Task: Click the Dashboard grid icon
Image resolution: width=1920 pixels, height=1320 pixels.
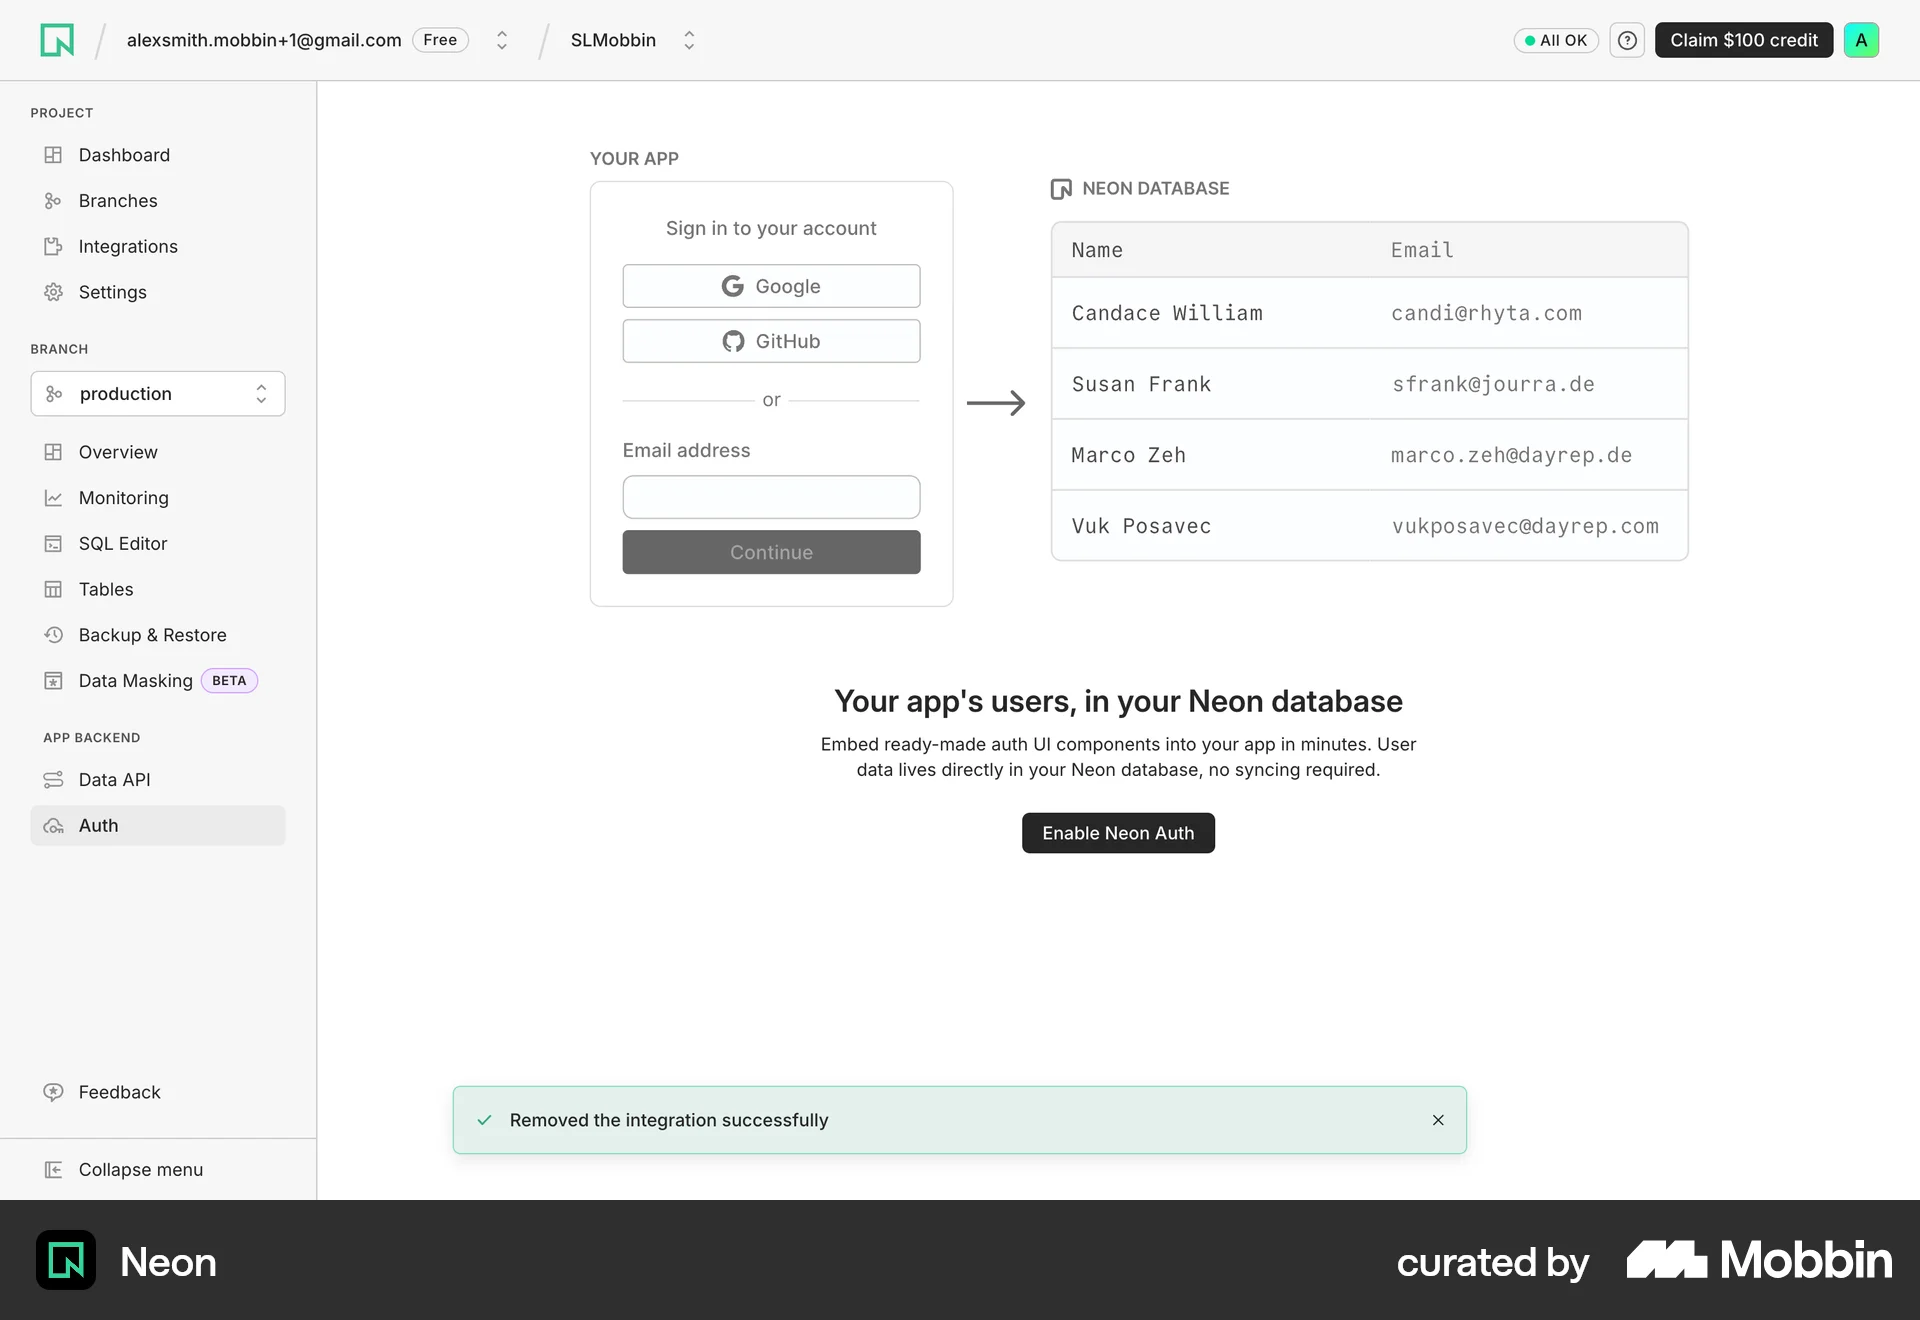Action: pyautogui.click(x=53, y=155)
